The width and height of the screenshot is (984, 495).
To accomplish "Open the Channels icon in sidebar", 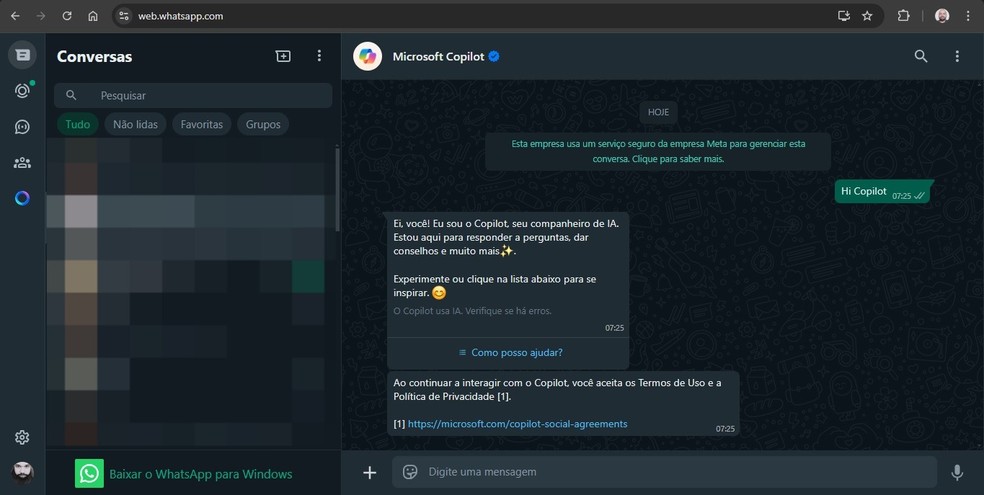I will tap(22, 127).
